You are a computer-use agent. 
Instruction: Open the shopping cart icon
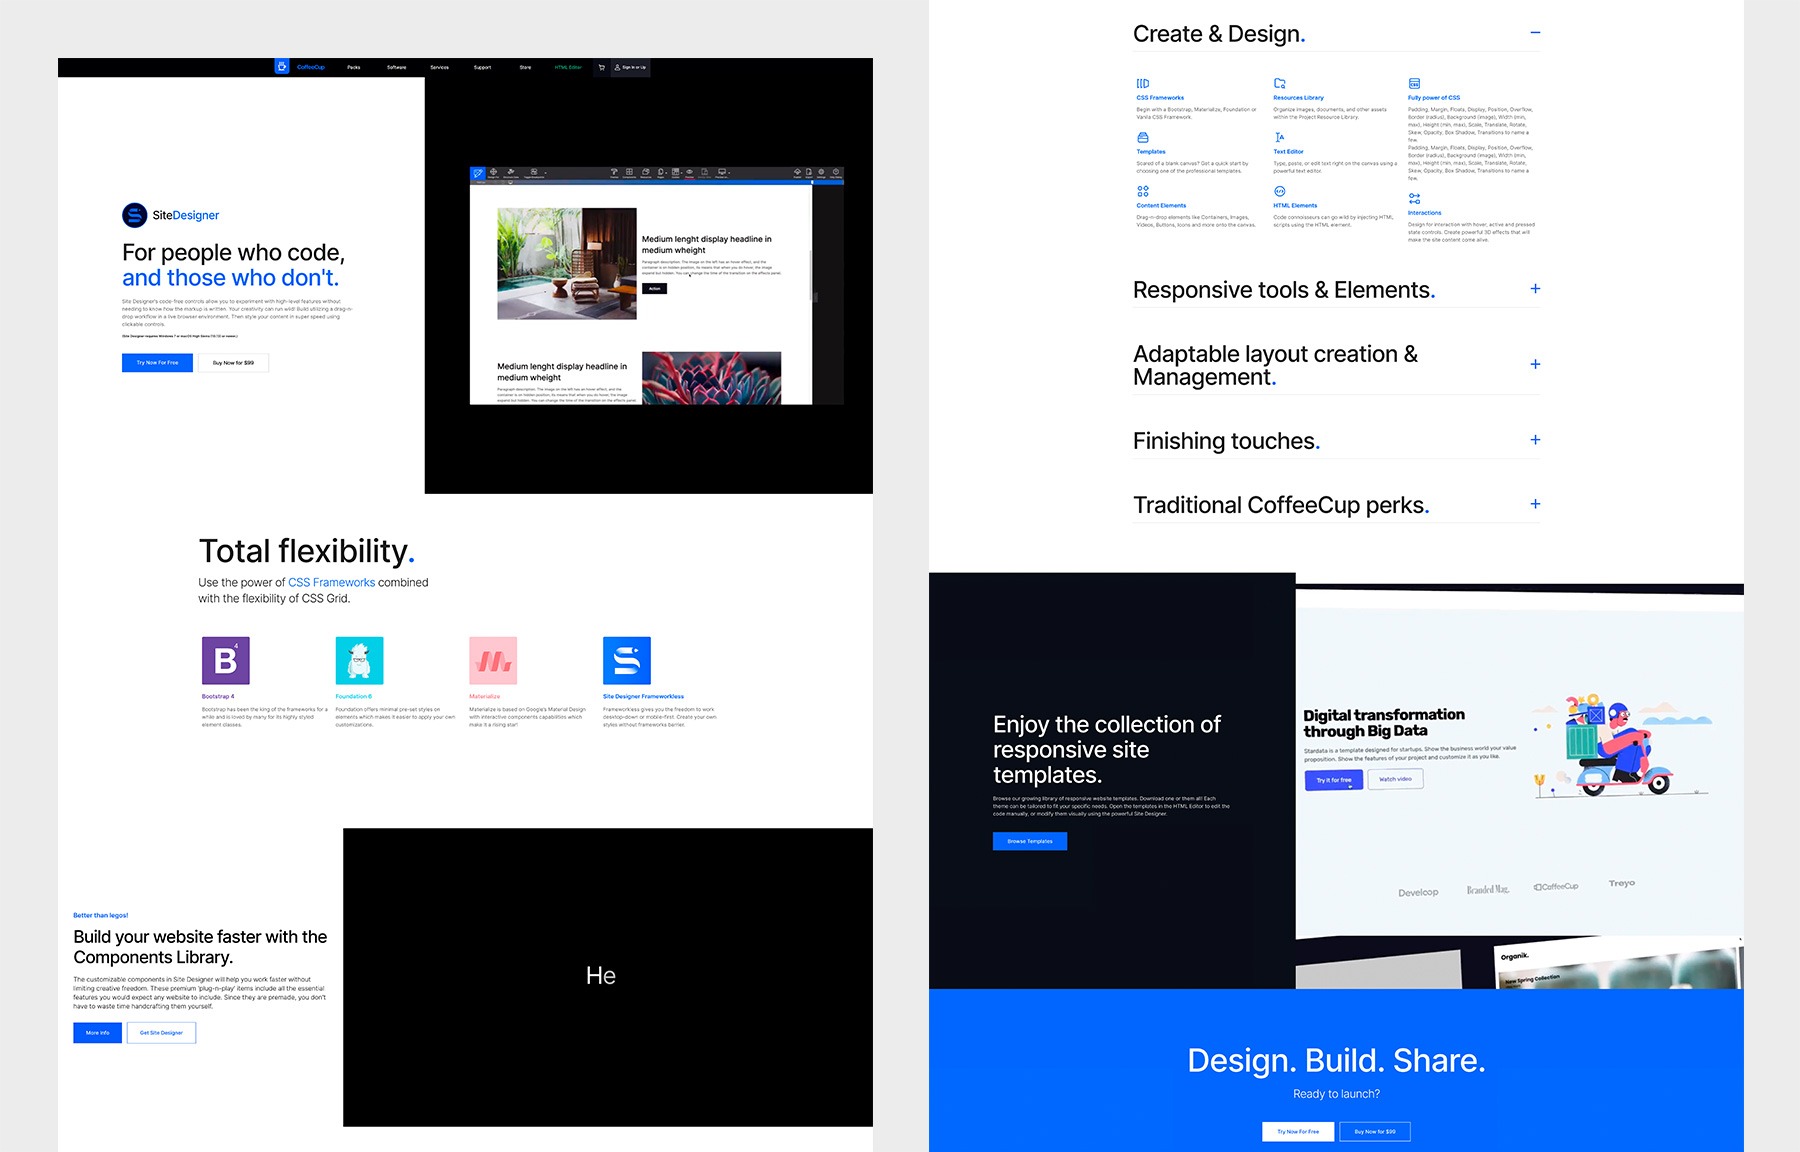[601, 67]
